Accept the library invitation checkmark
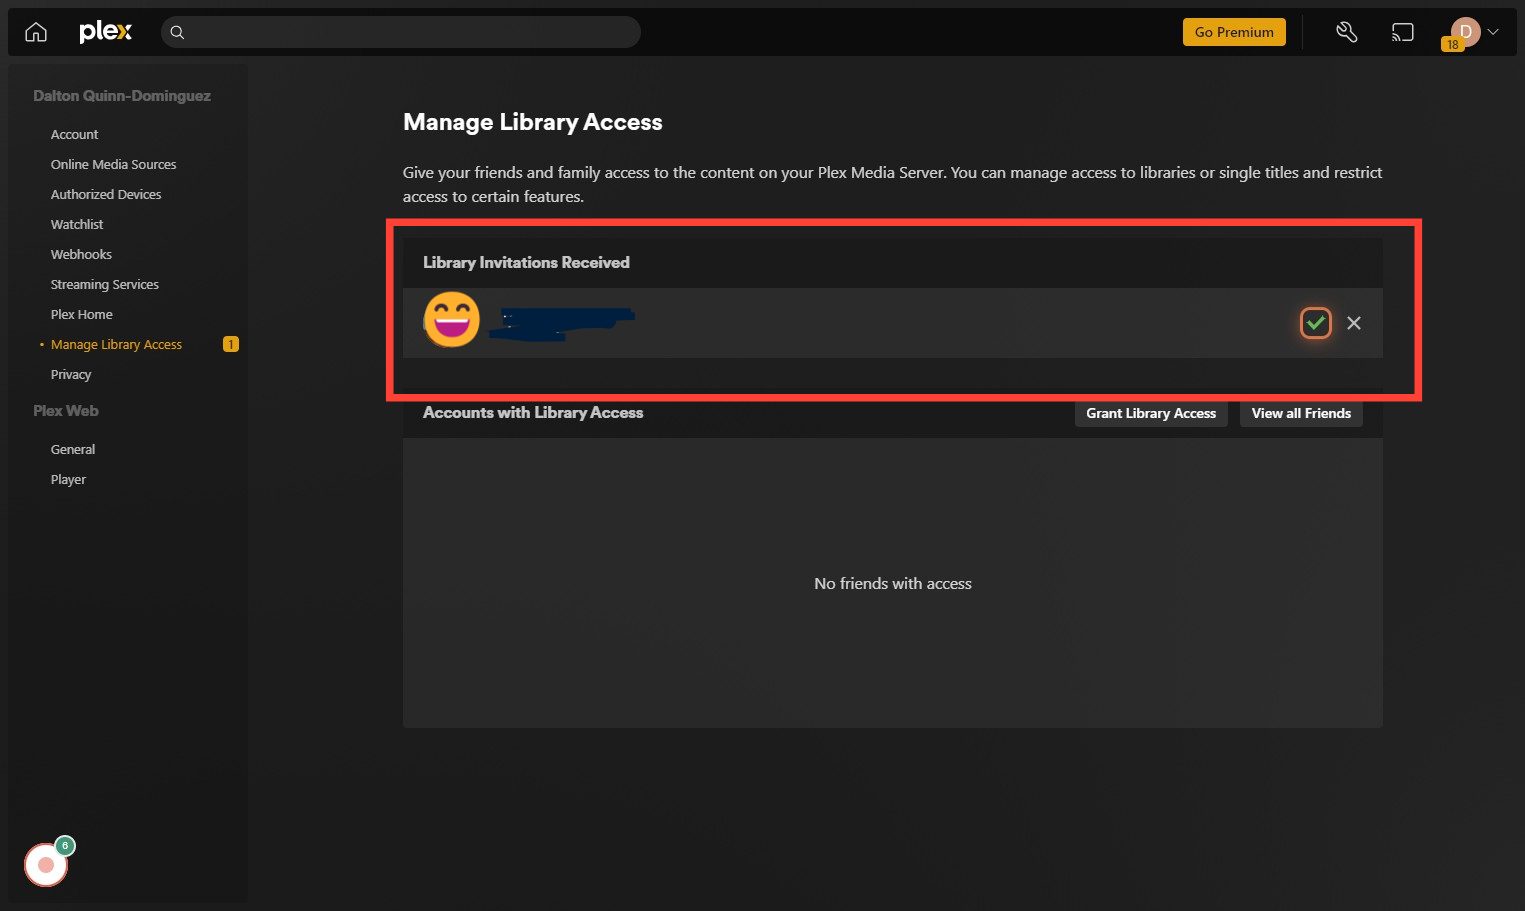Image resolution: width=1525 pixels, height=911 pixels. (1316, 323)
